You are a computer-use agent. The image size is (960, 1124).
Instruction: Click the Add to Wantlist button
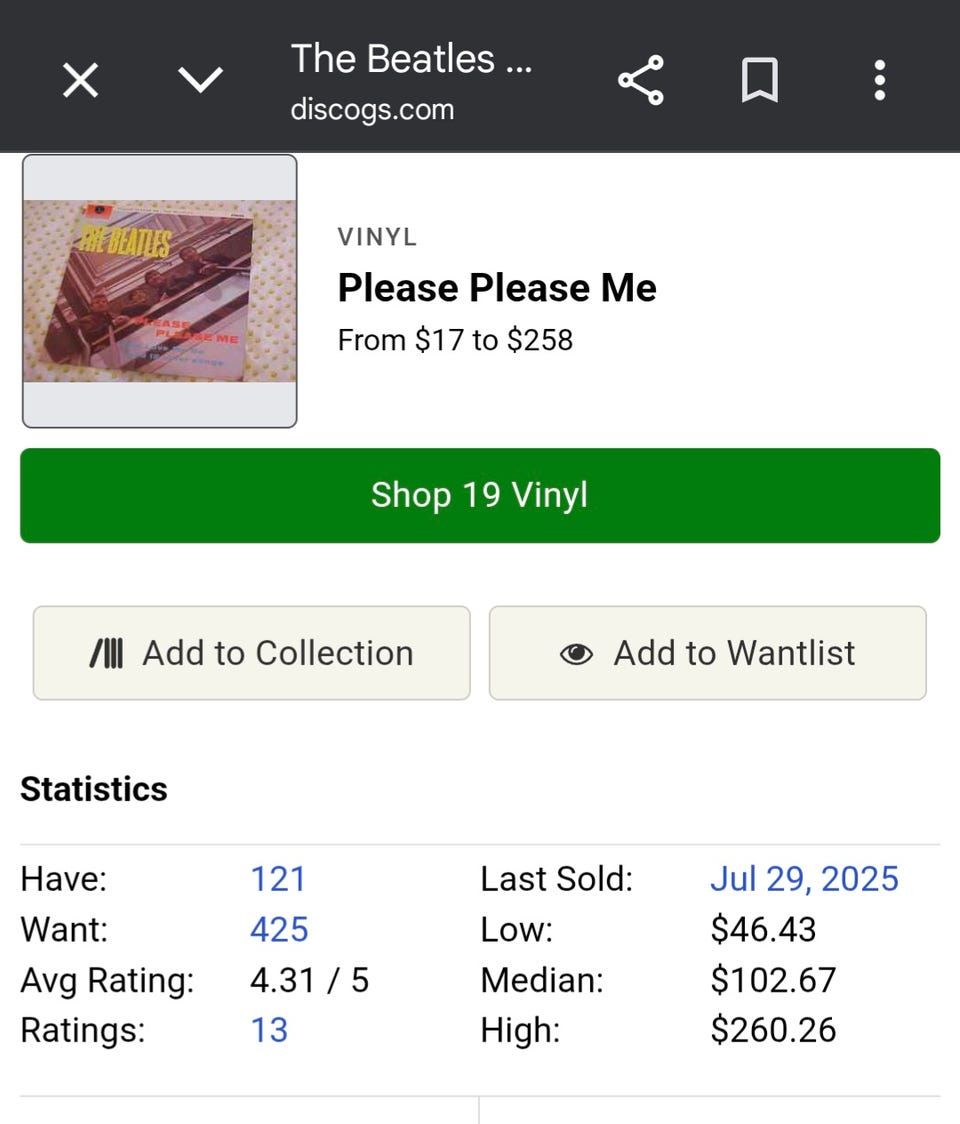[707, 653]
